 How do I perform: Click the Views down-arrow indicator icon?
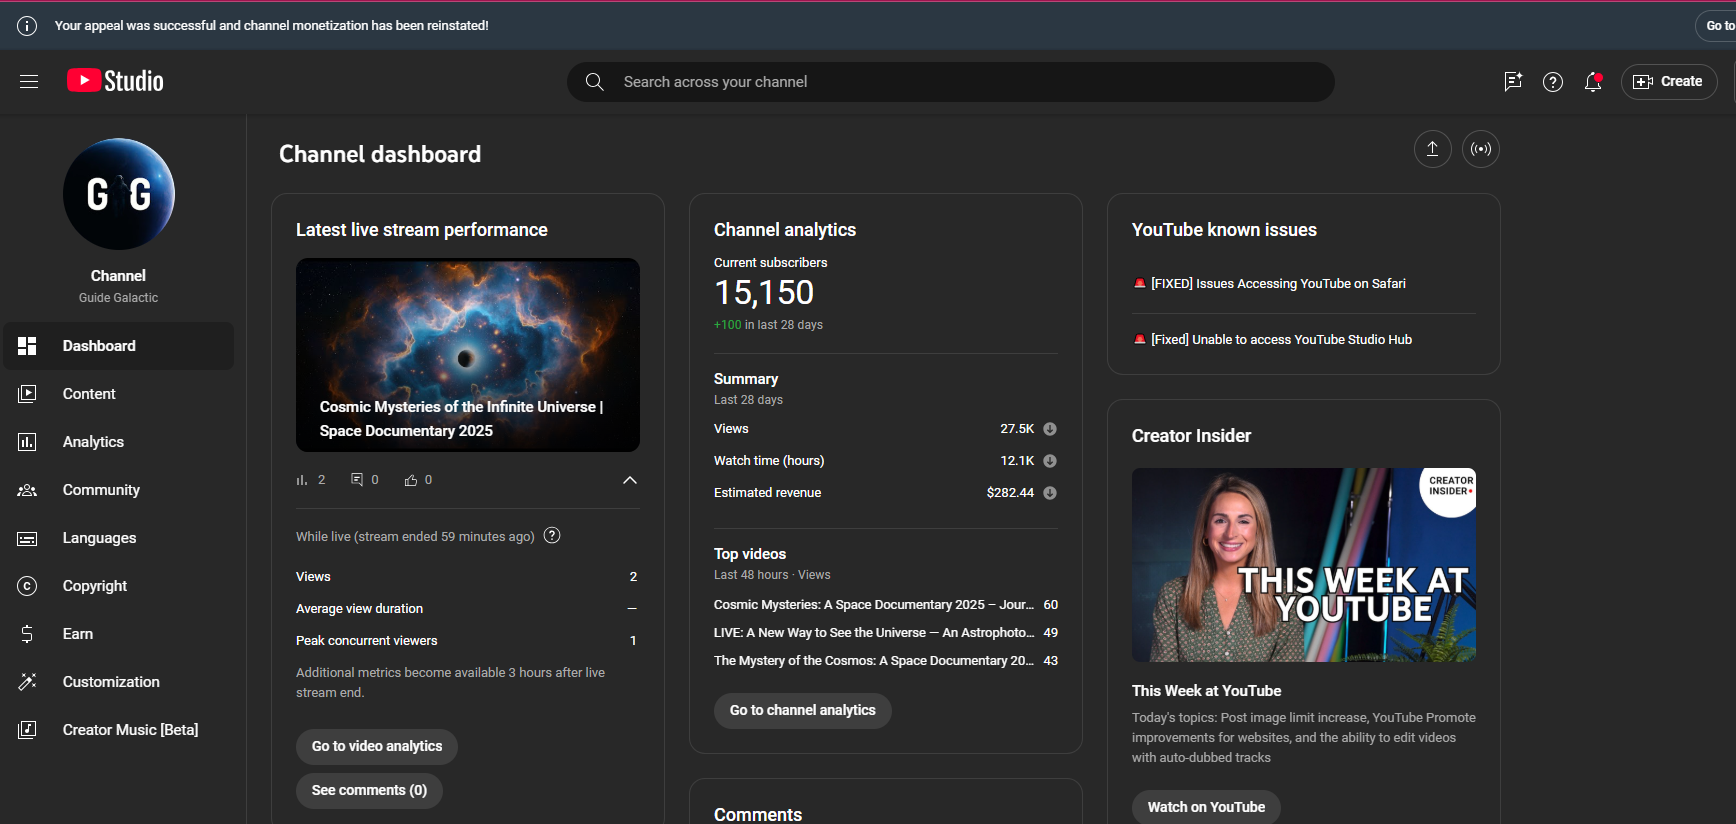pos(1050,429)
